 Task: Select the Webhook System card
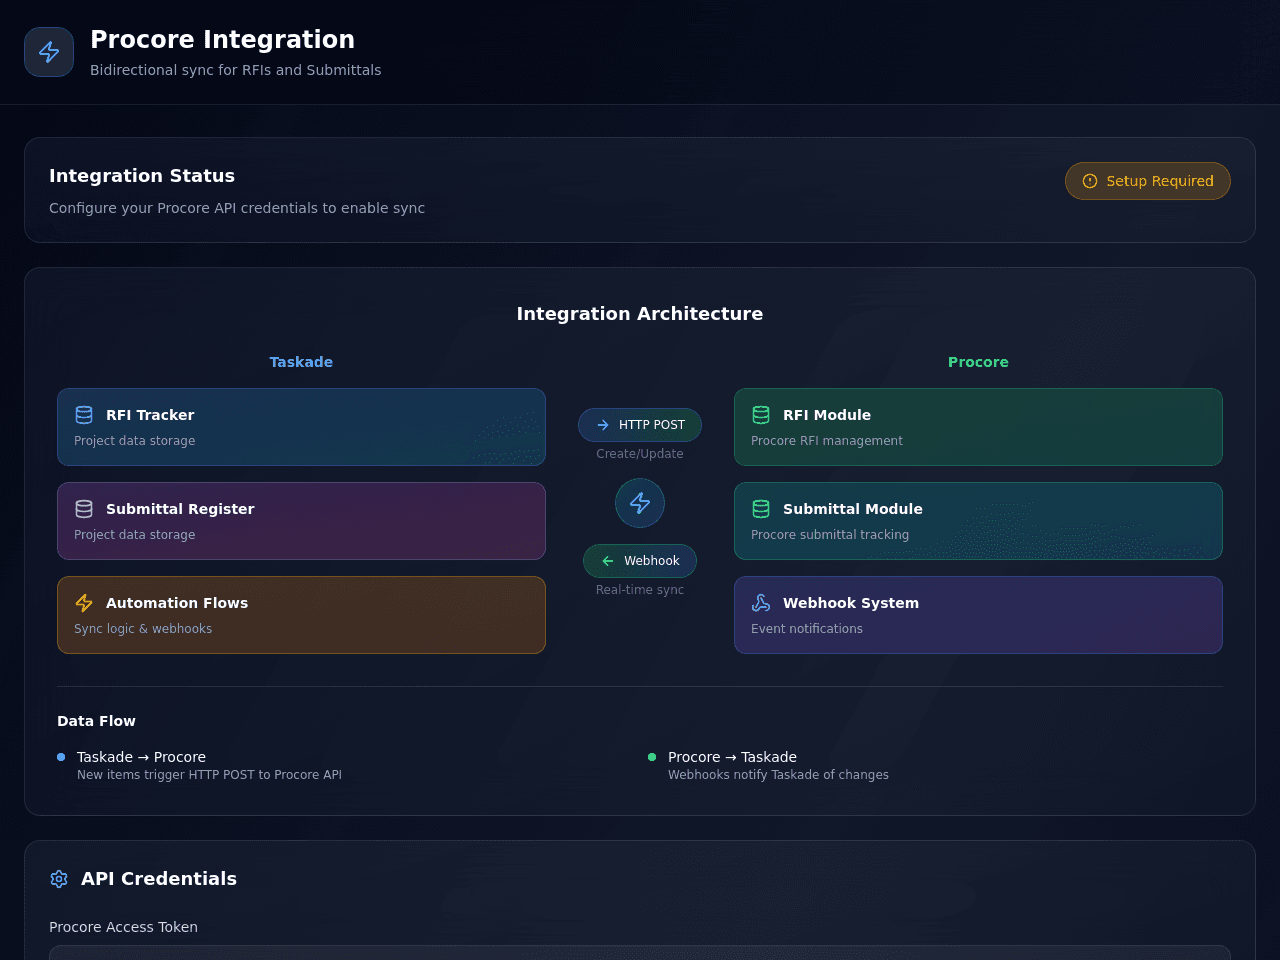978,615
